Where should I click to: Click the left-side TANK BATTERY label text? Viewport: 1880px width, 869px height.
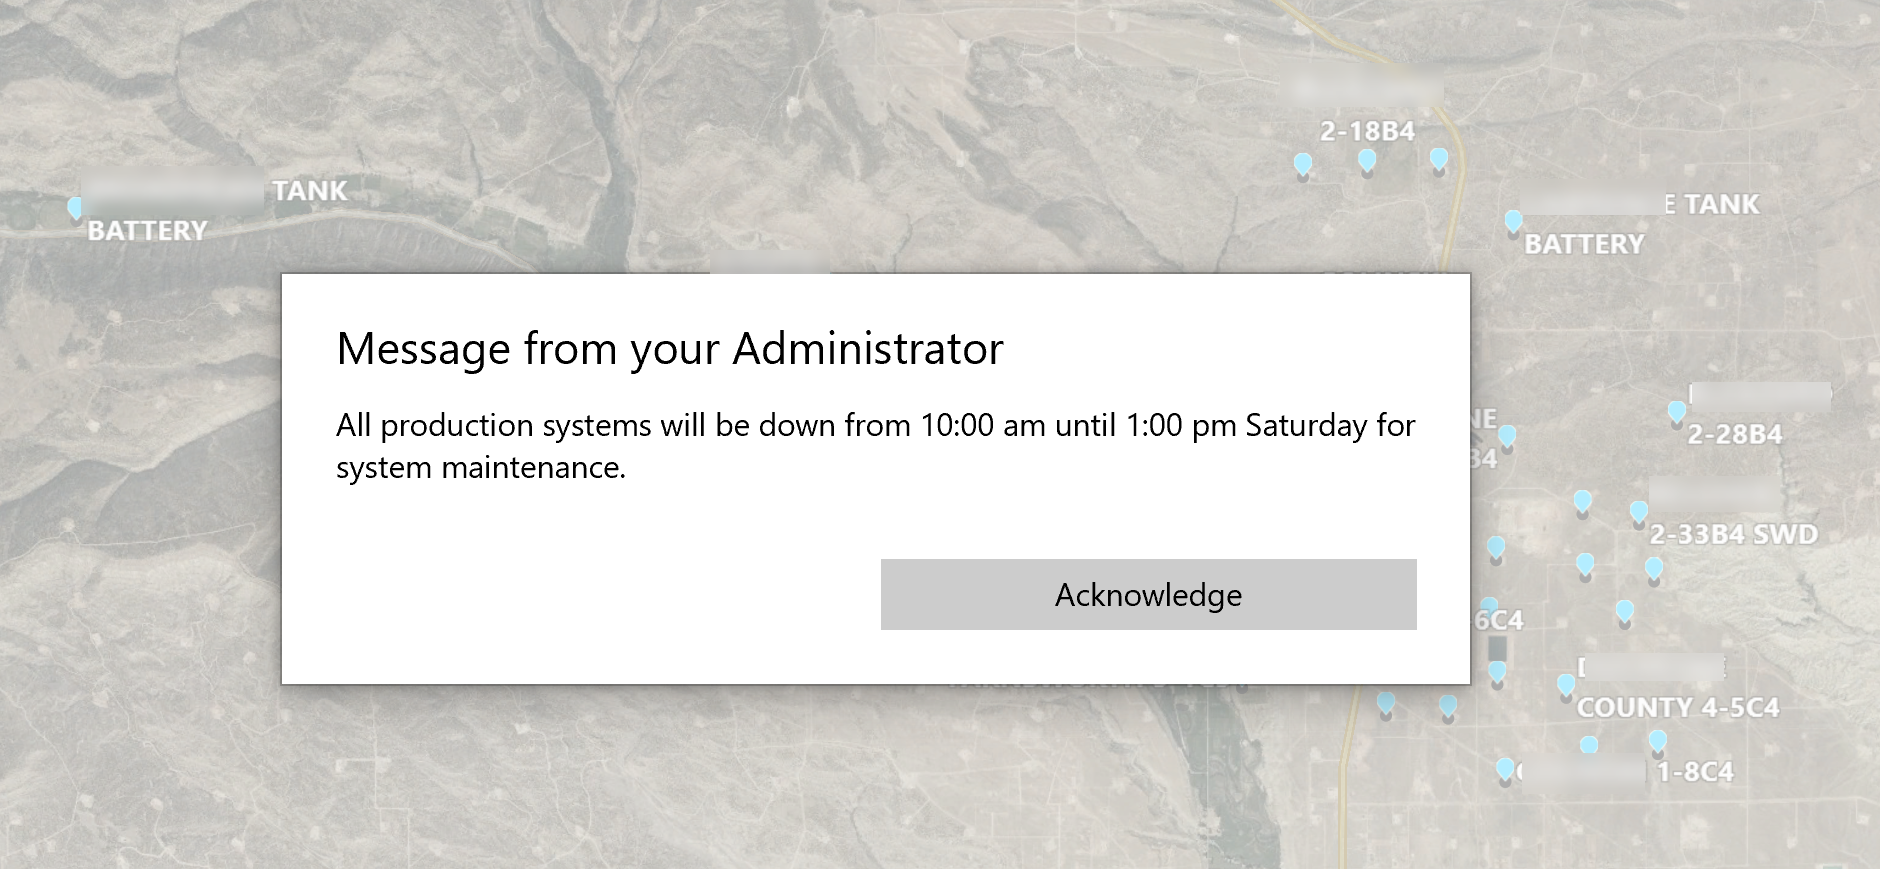(147, 231)
